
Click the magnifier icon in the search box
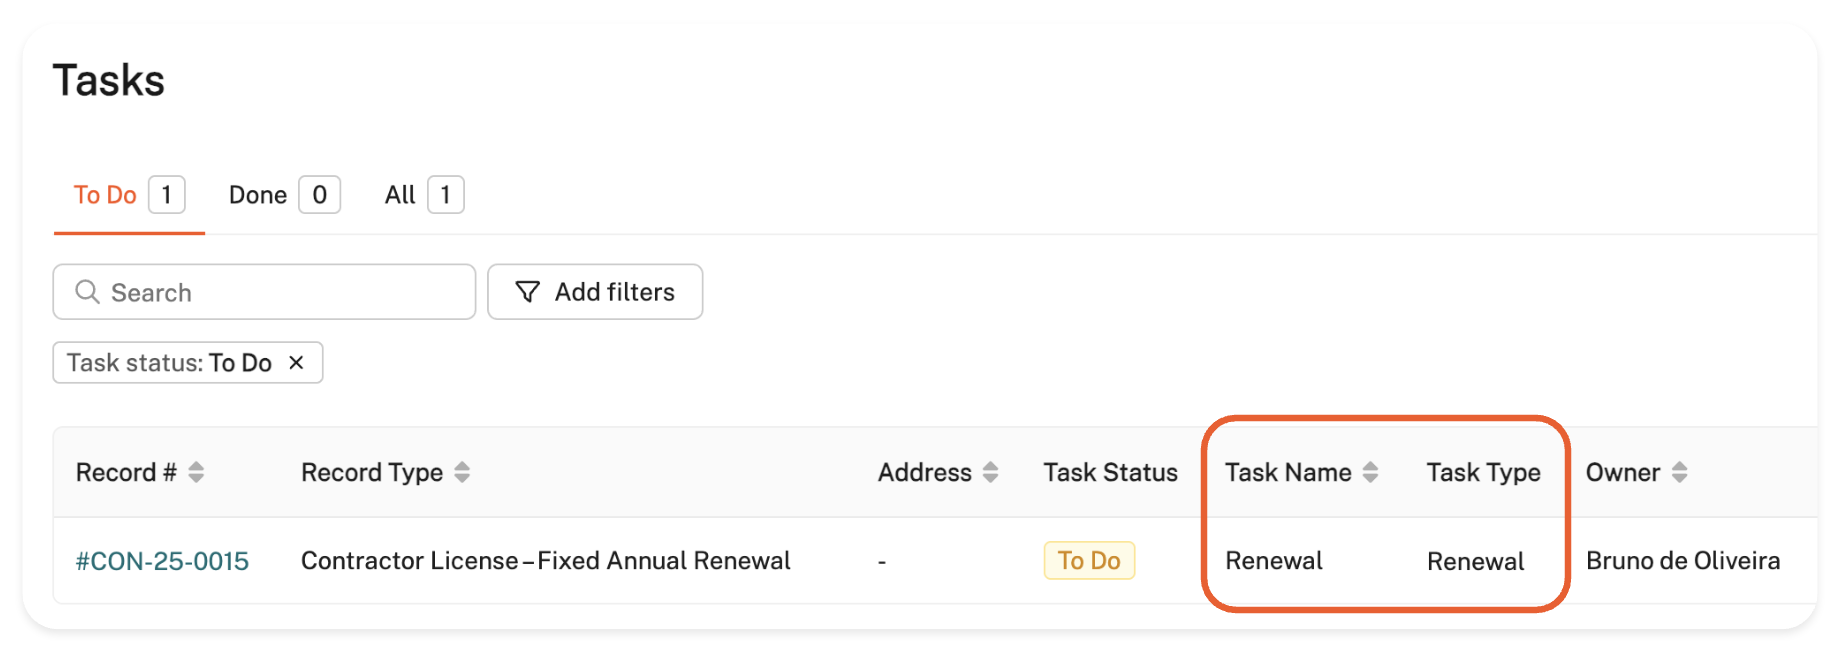[88, 292]
